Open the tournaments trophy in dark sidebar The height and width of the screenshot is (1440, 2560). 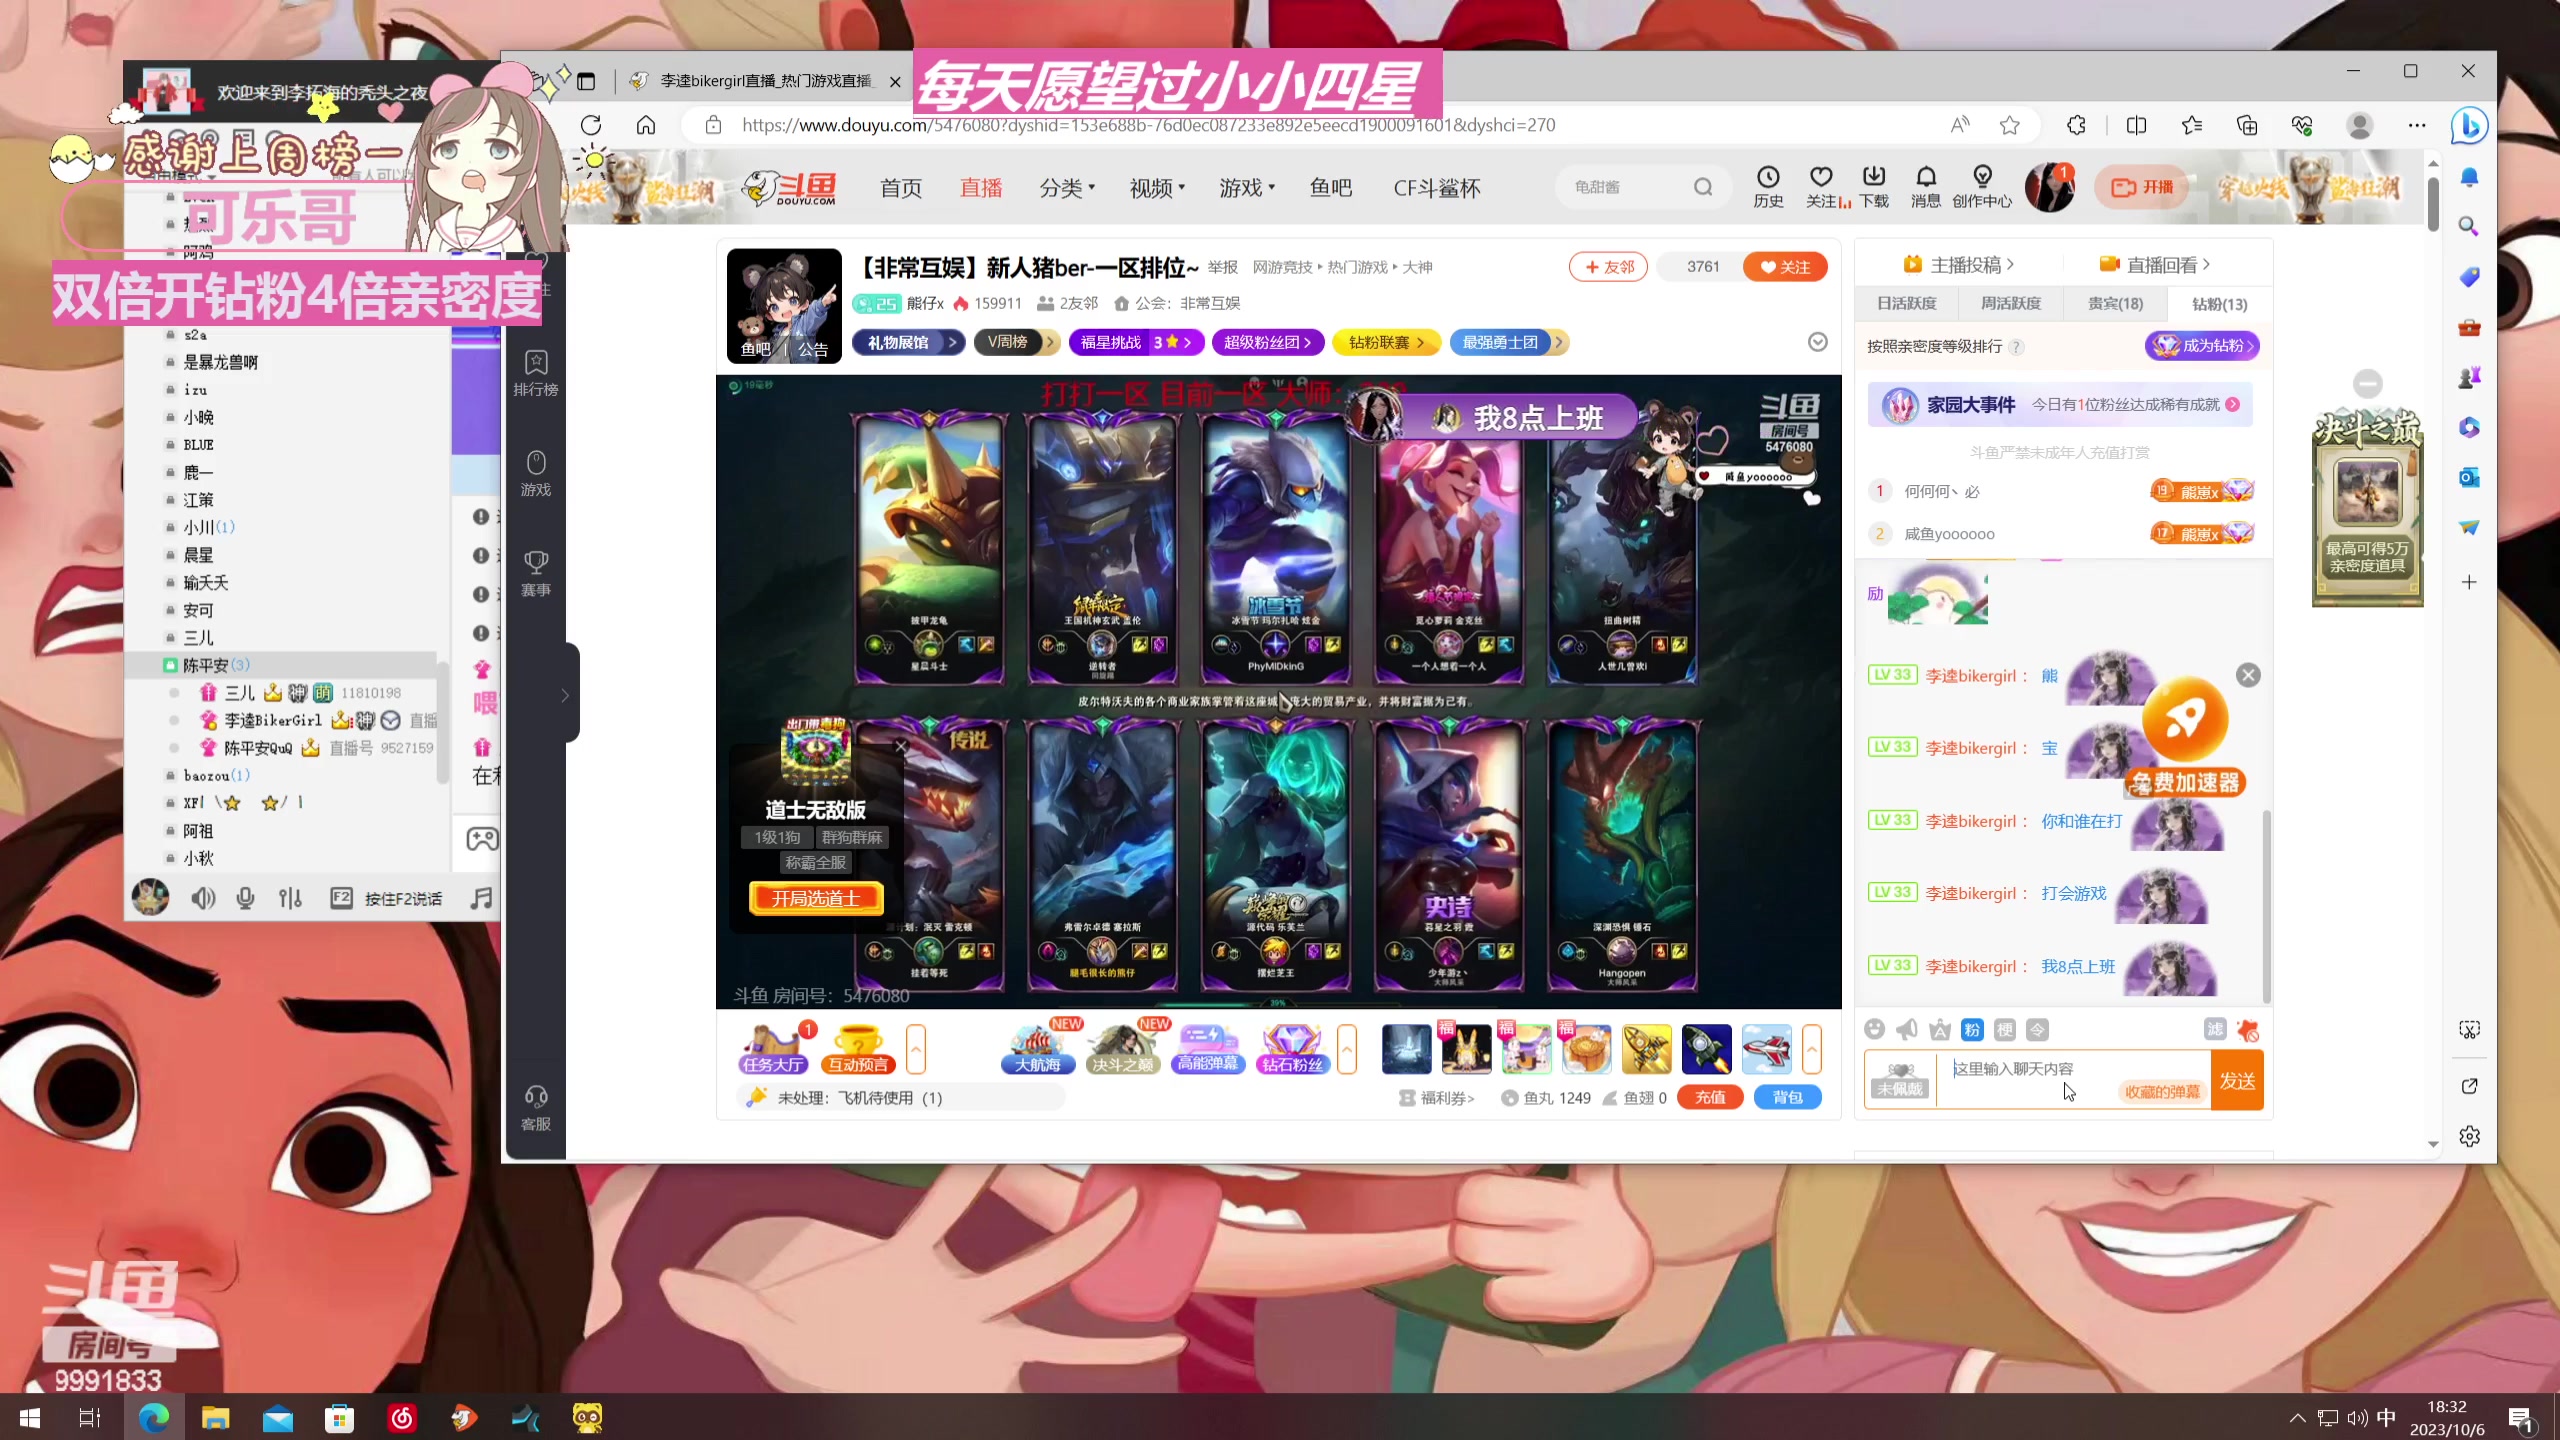click(536, 574)
